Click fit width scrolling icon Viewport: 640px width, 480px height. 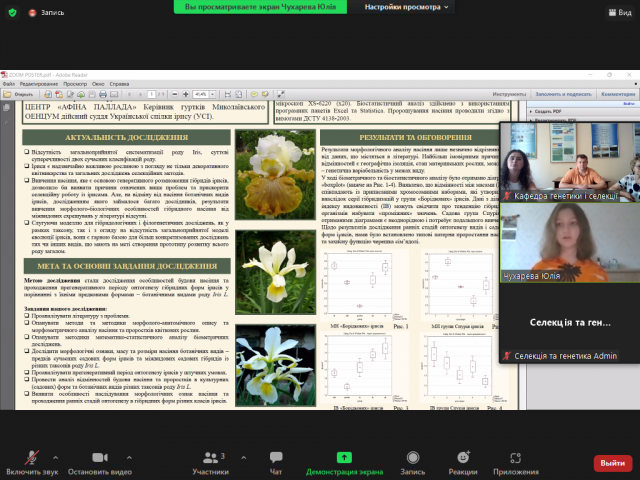click(x=228, y=94)
